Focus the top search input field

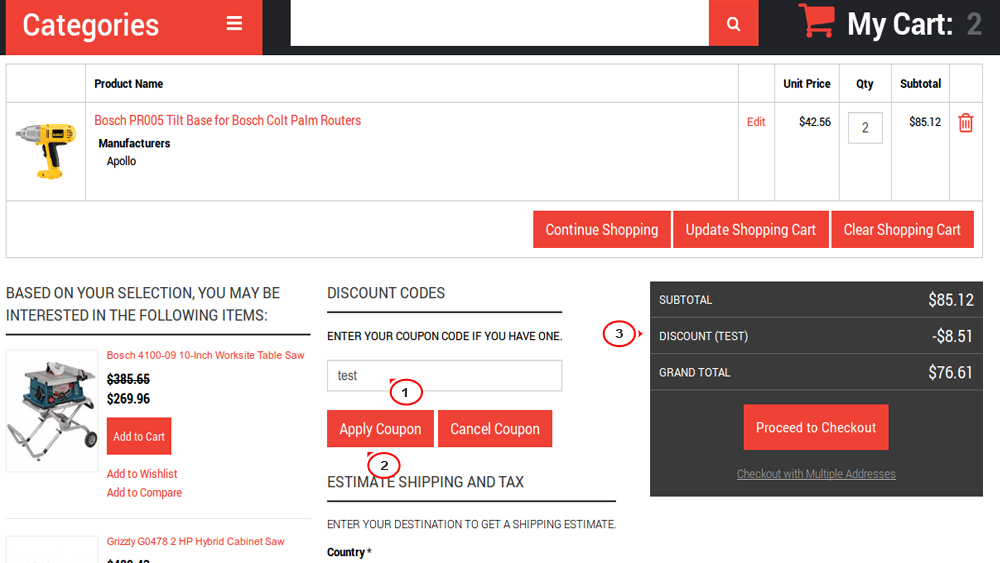(x=499, y=23)
